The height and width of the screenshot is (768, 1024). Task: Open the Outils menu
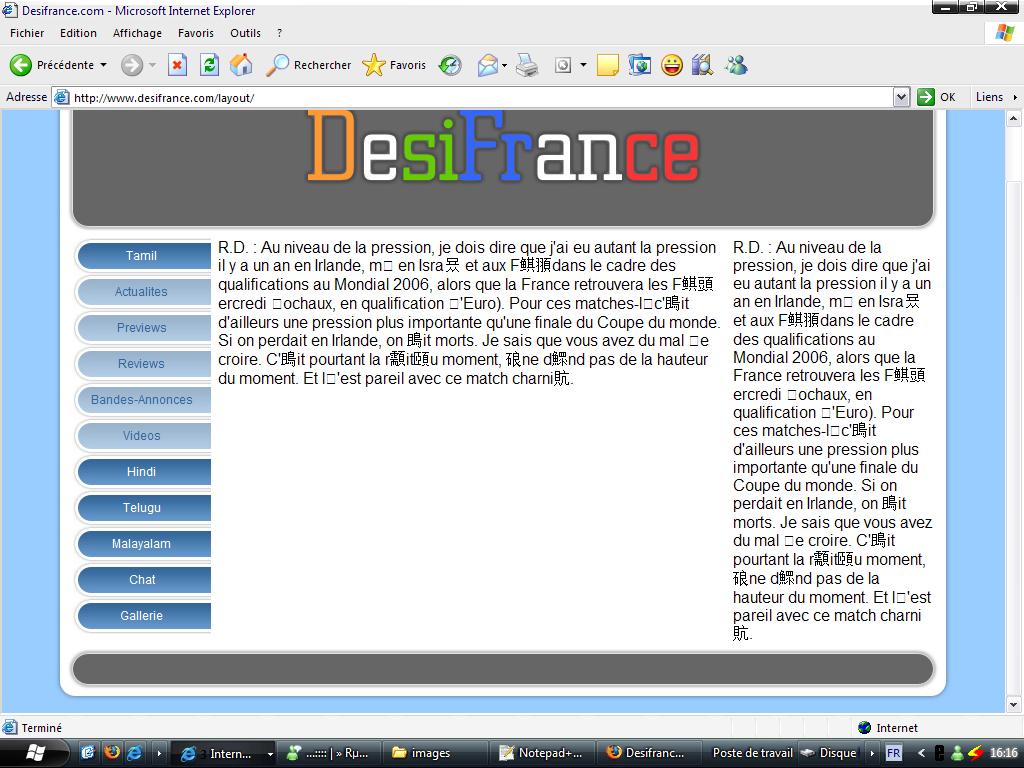click(x=245, y=33)
